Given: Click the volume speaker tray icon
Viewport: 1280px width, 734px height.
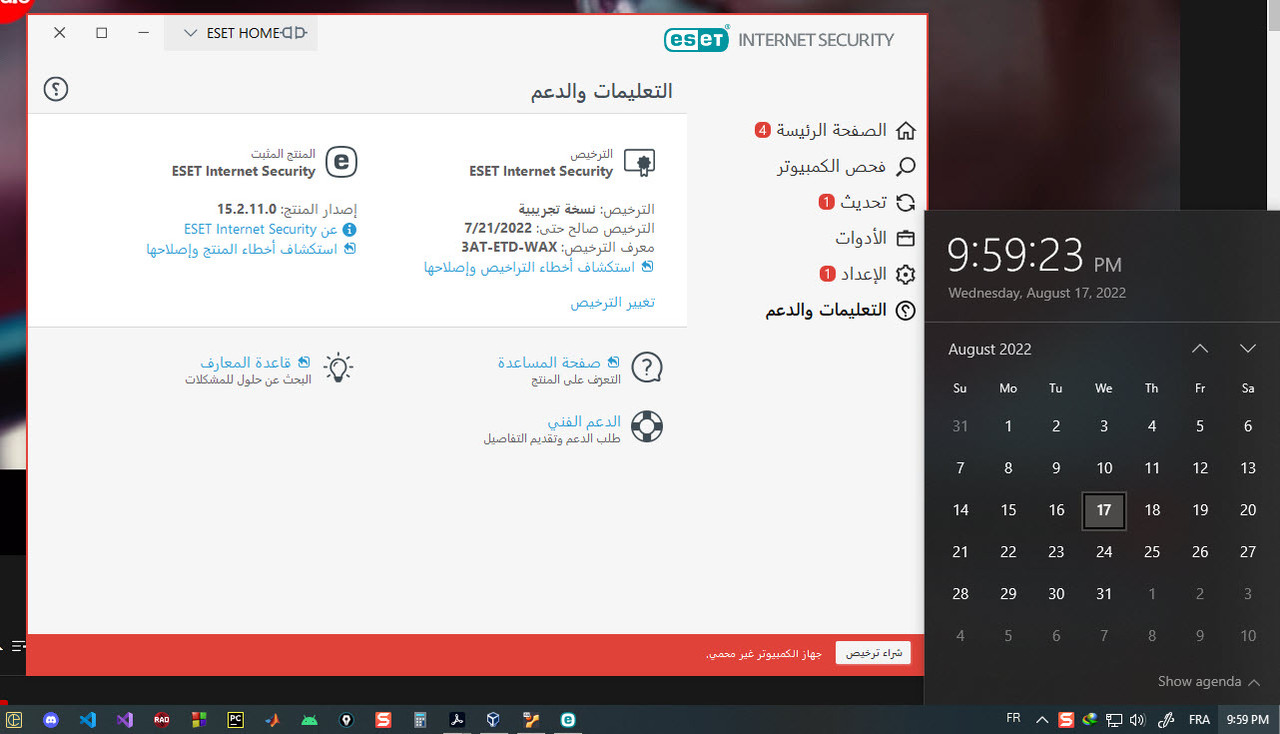Looking at the screenshot, I should click(1137, 719).
